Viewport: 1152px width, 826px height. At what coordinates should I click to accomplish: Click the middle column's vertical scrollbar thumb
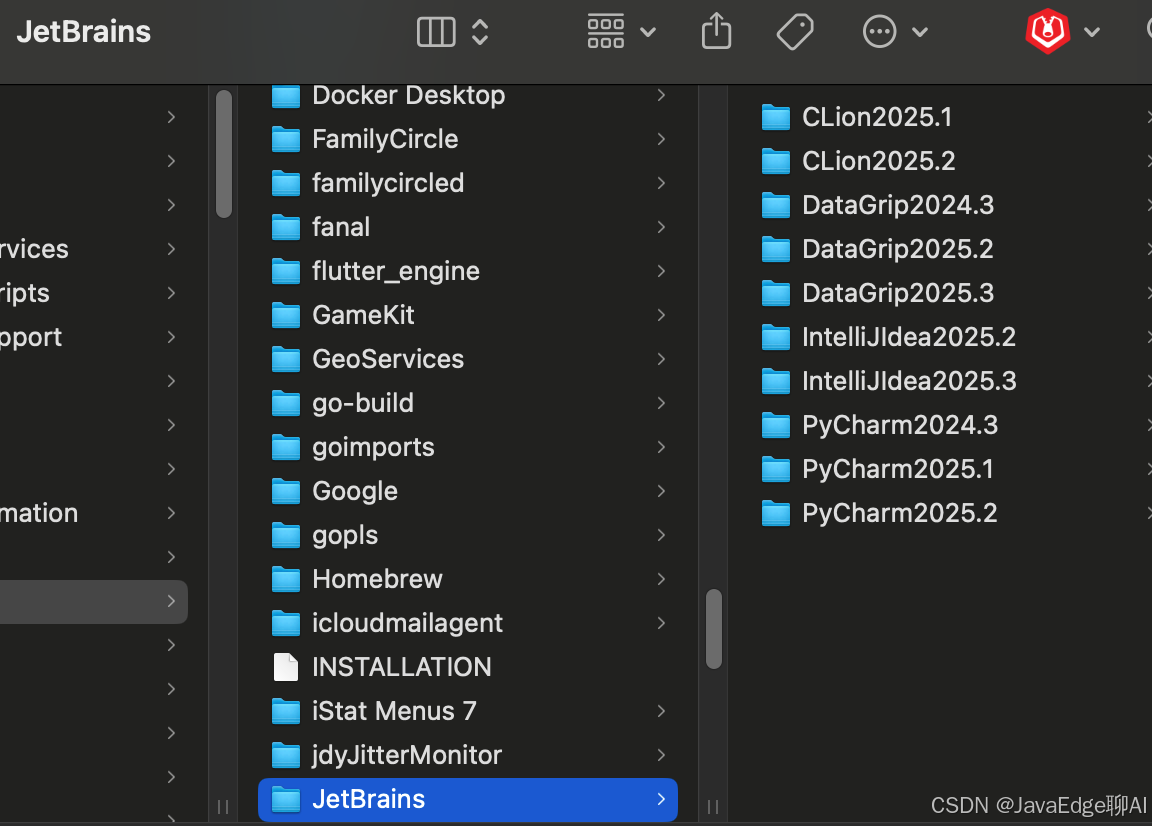tap(713, 629)
